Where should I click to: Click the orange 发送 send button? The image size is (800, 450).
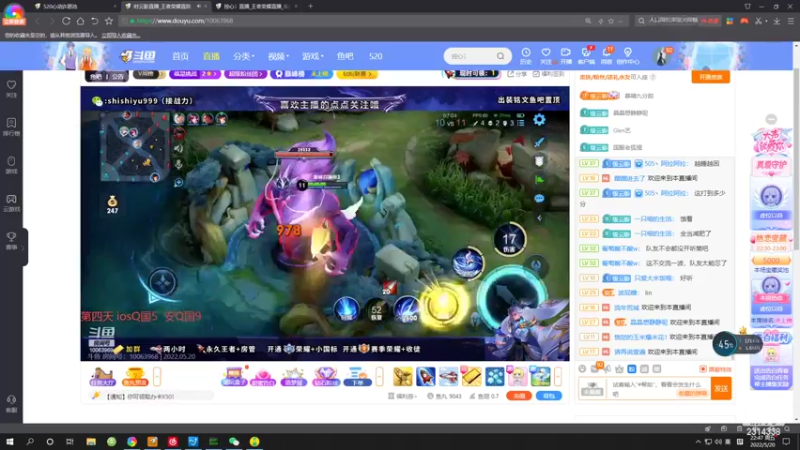point(721,389)
